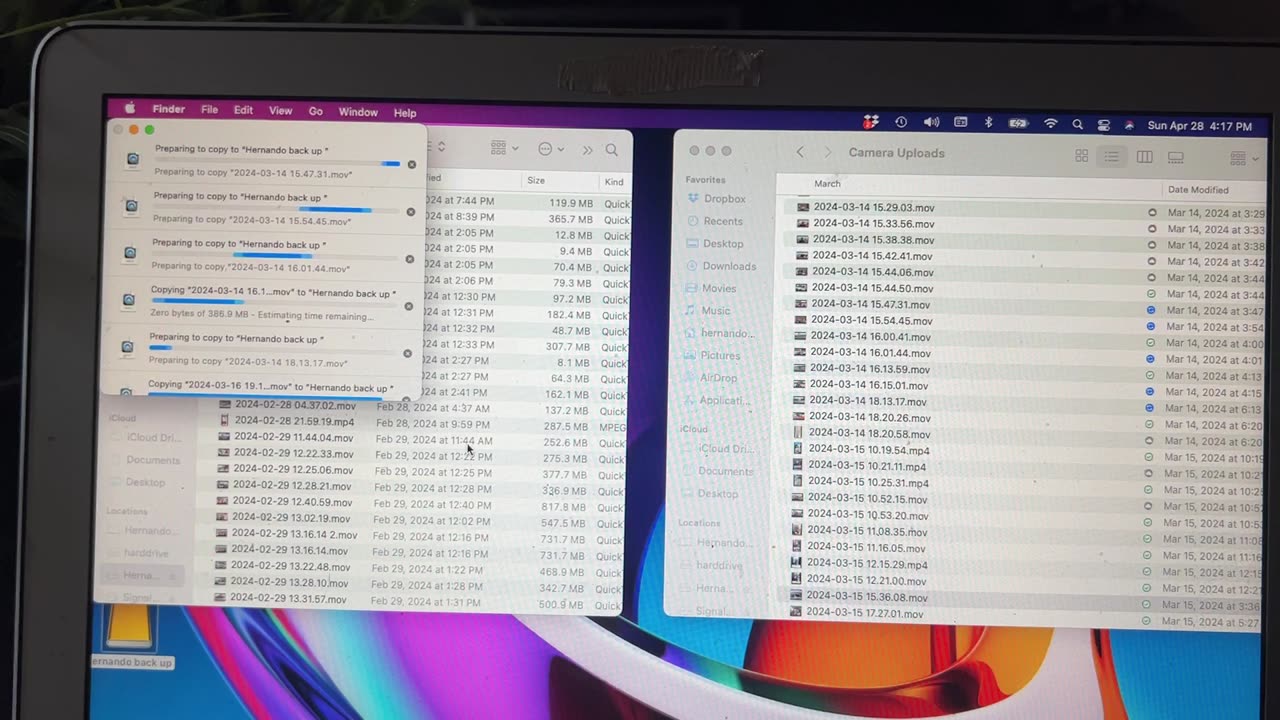
Task: Open the Help menu
Action: tap(405, 113)
